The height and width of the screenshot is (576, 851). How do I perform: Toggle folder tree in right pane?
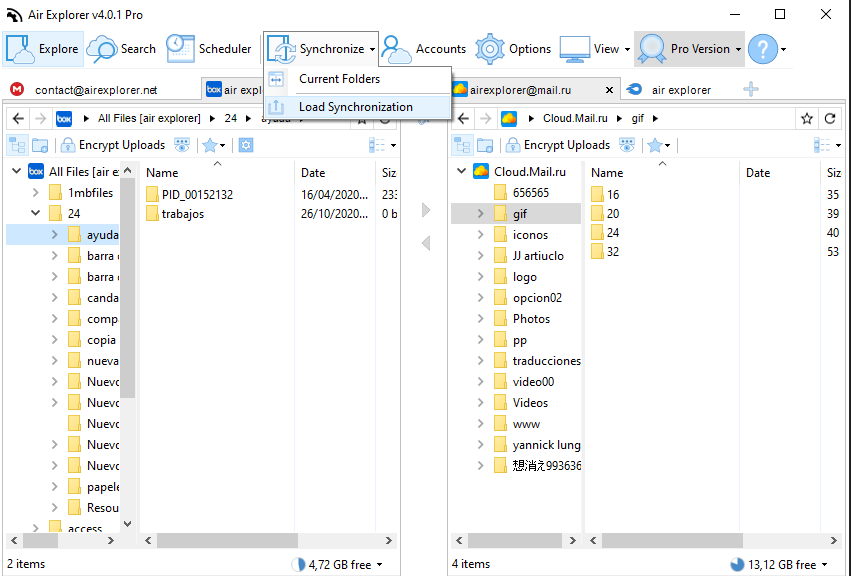[462, 145]
